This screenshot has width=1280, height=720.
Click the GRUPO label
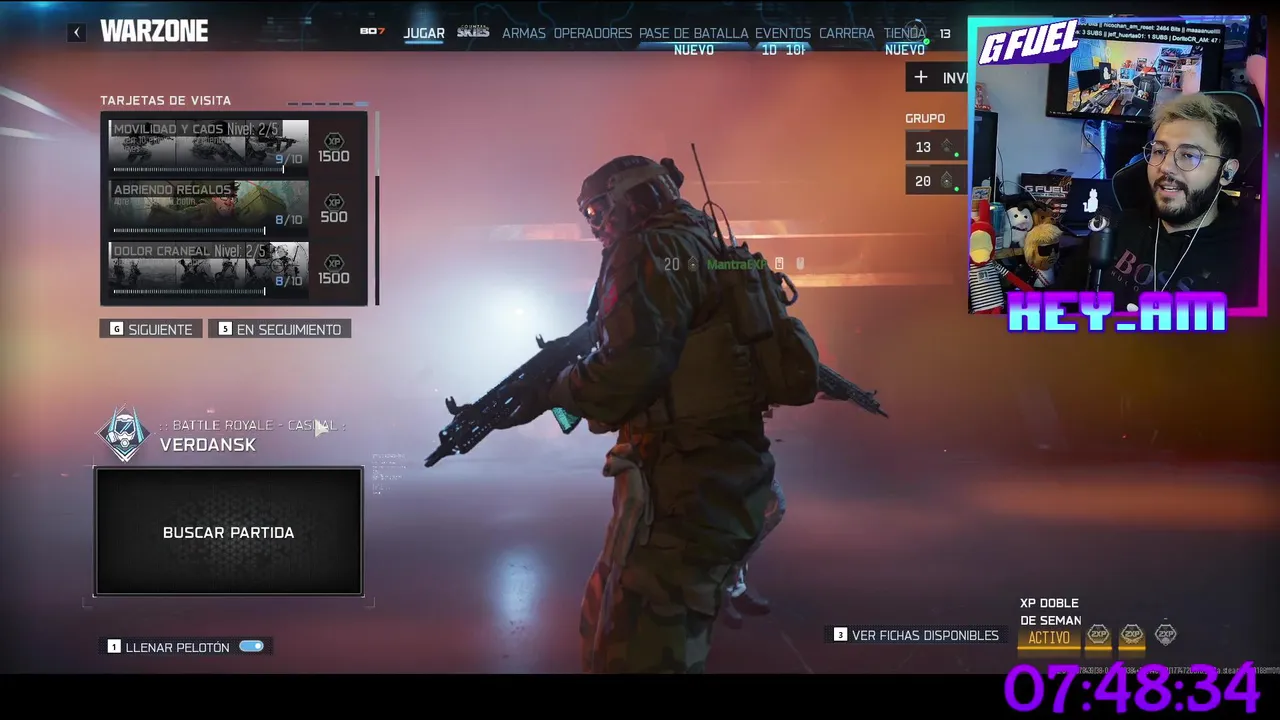click(925, 118)
